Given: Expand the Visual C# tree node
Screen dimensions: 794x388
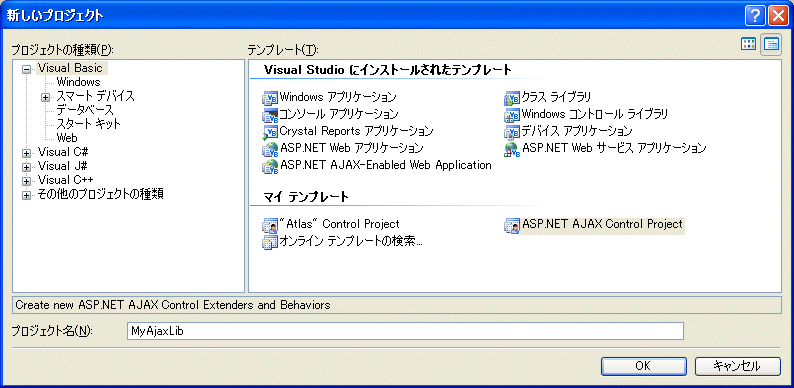Looking at the screenshot, I should tap(26, 152).
